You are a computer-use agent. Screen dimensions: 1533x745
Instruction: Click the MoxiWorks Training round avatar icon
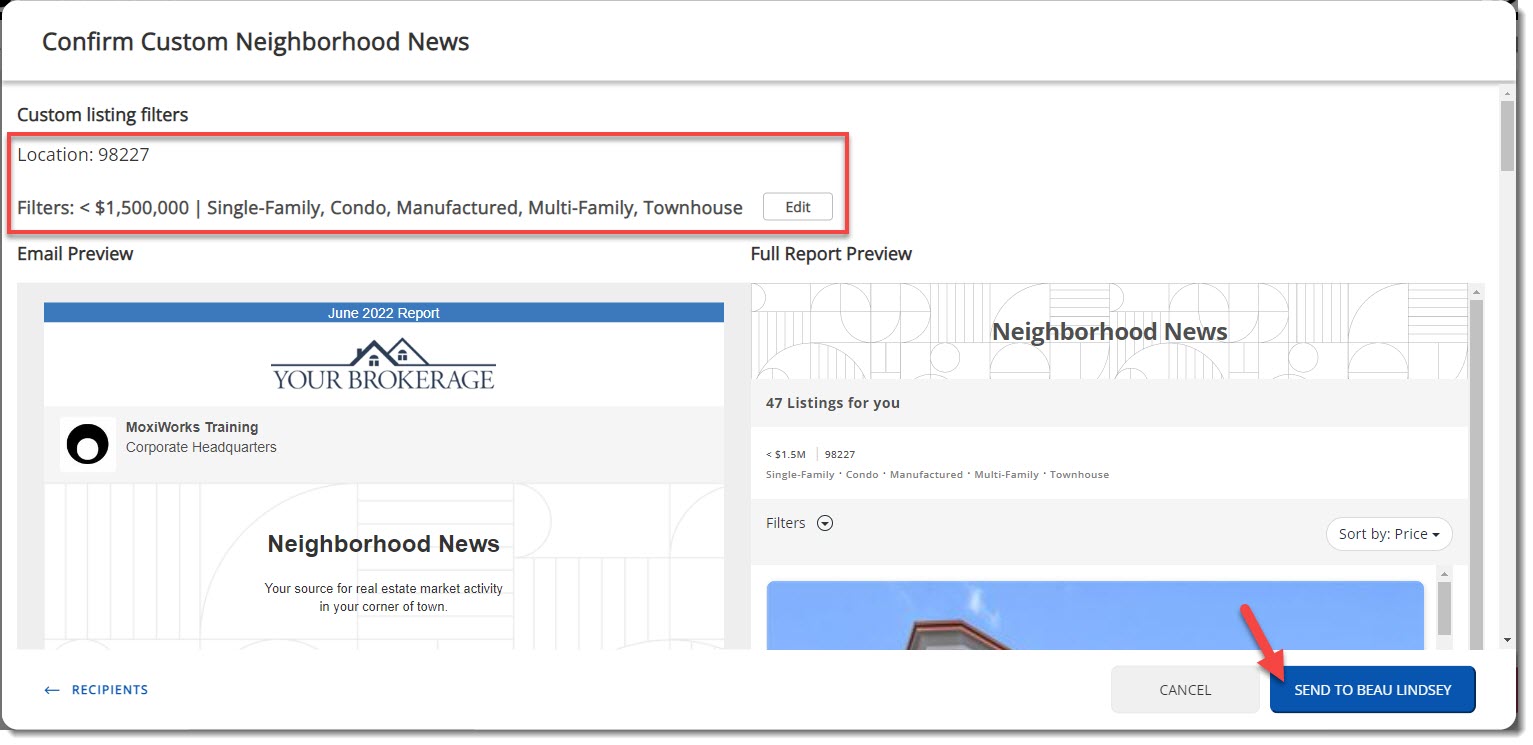coord(87,444)
